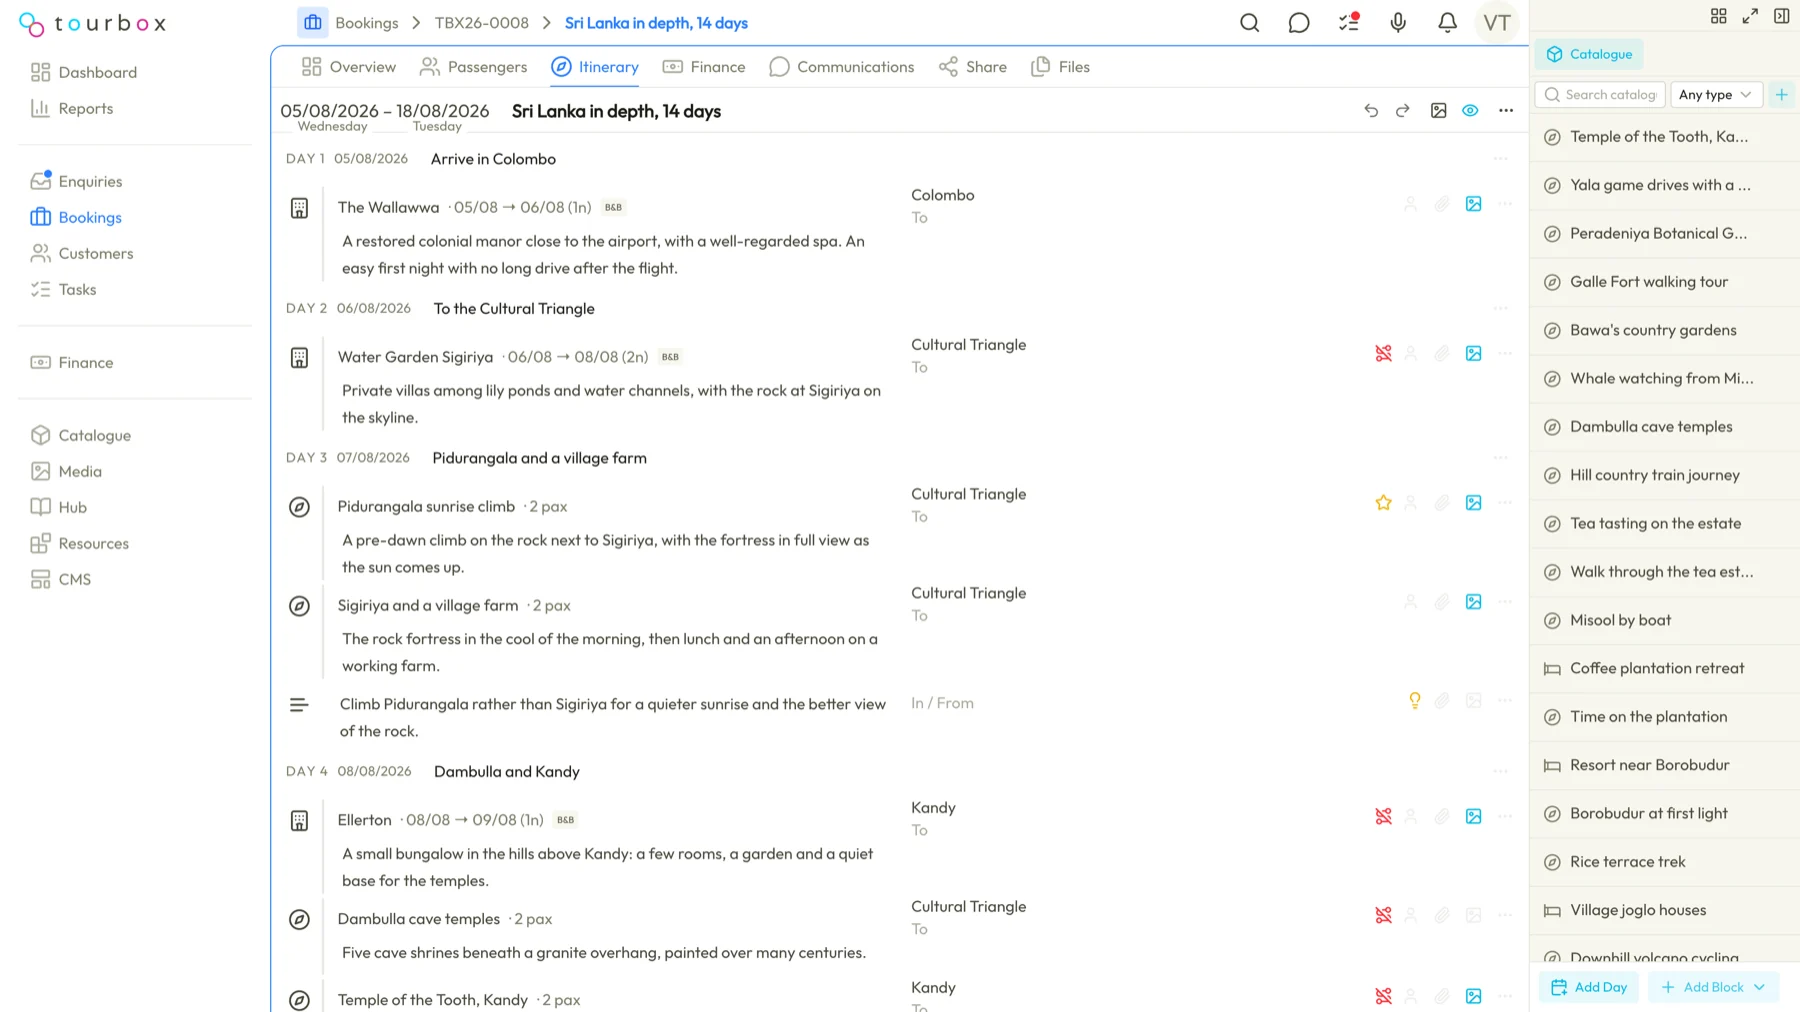
Task: Open Hub in sidebar
Action: (59, 507)
